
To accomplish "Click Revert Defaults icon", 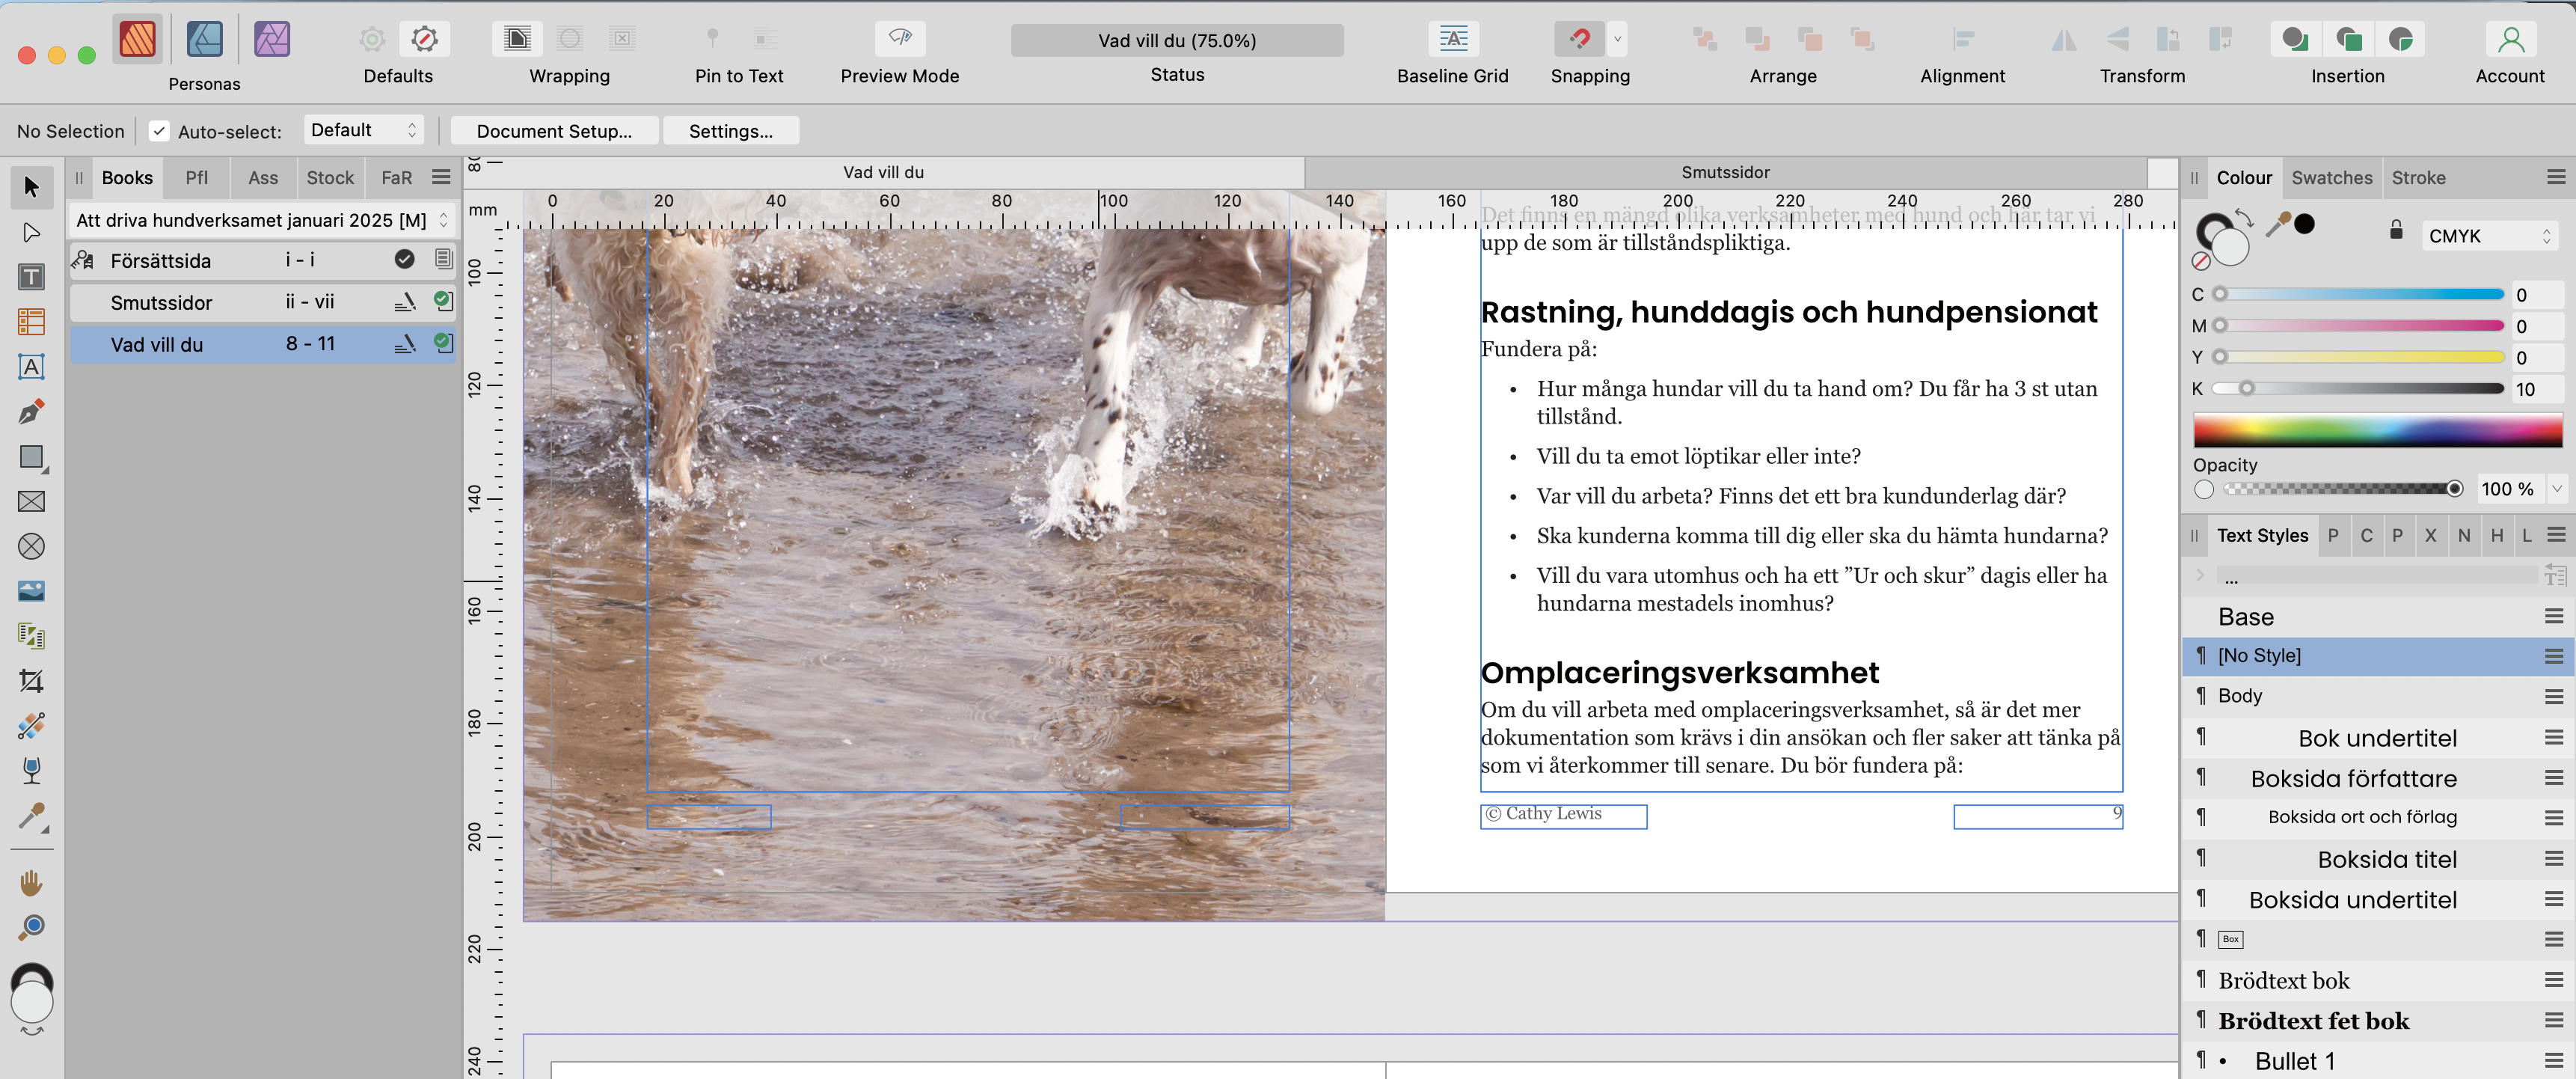I will 424,38.
